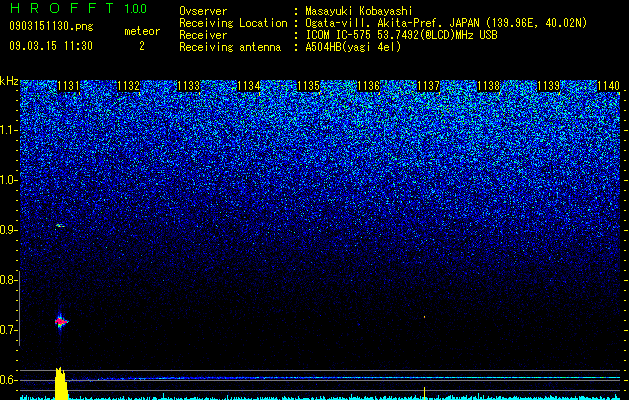Click the 1135 time marker label

click(x=308, y=86)
